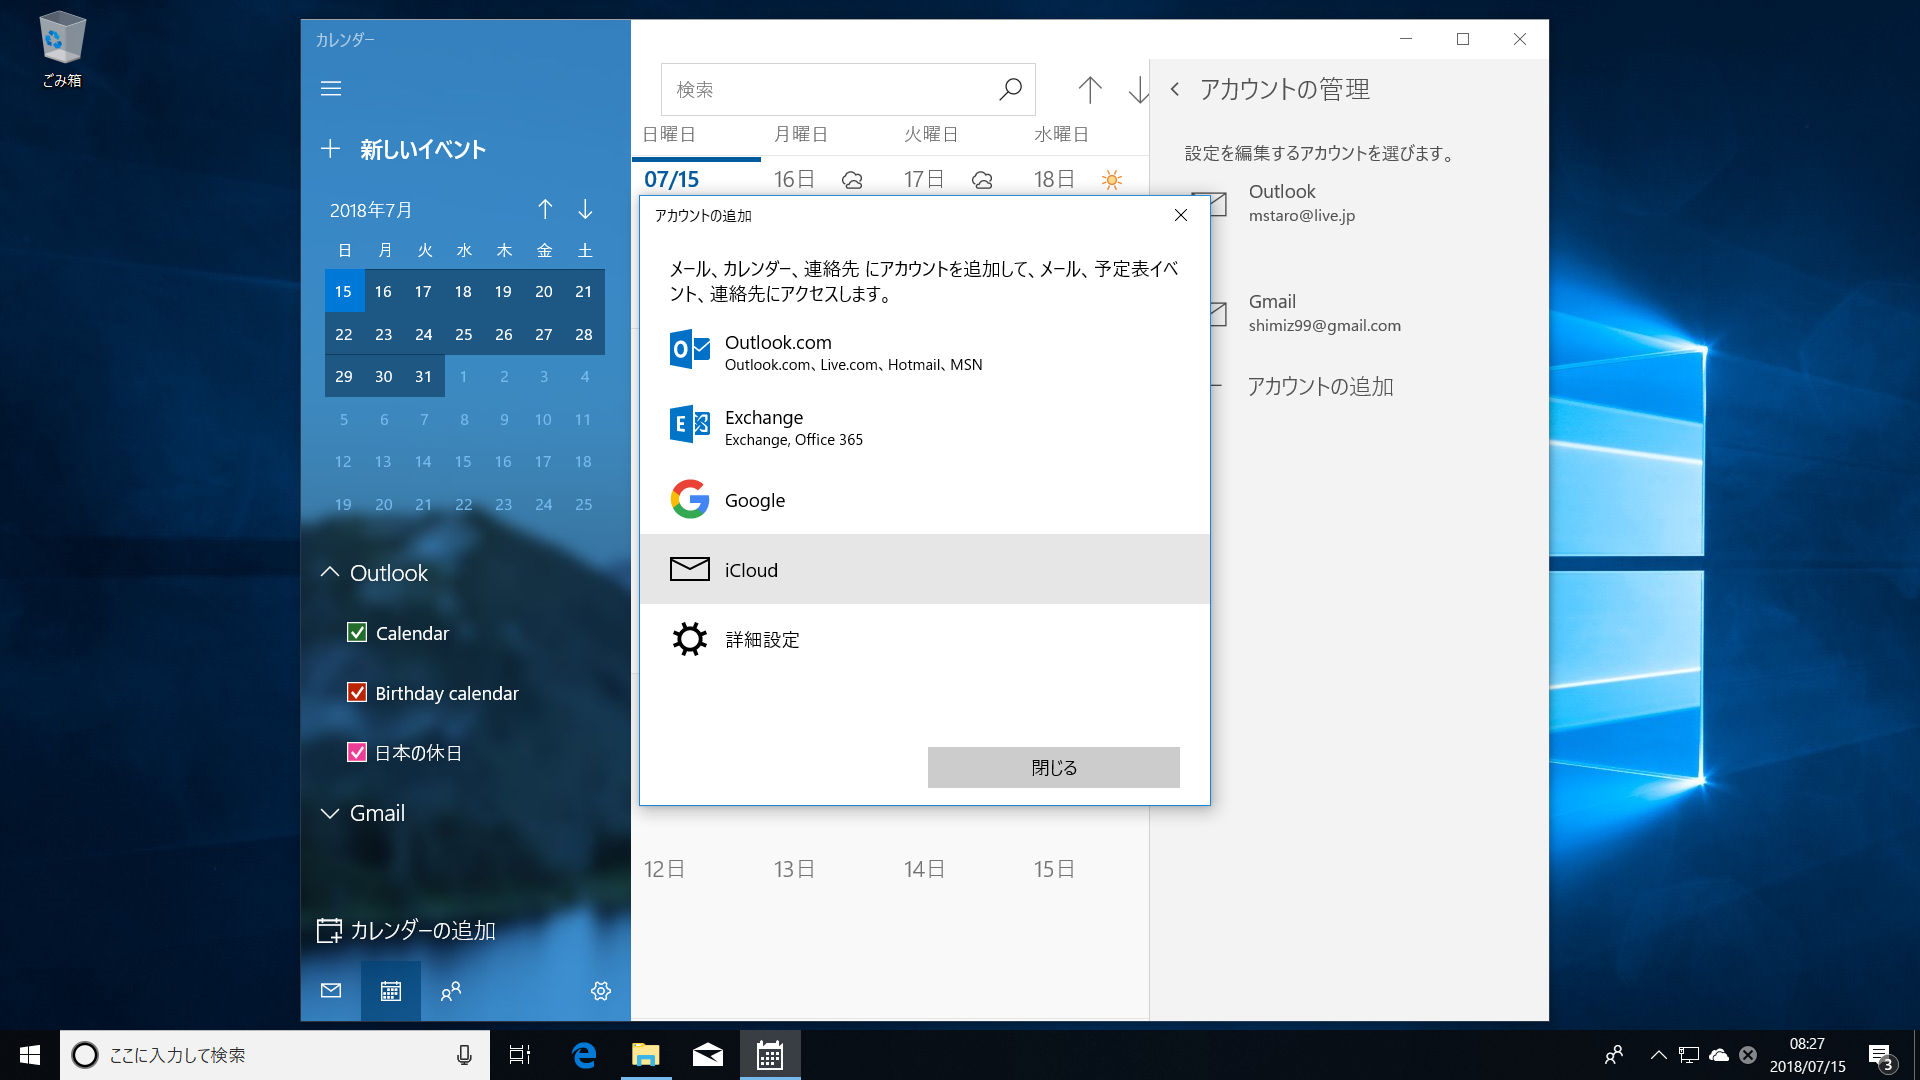Go back from アカウントの管理 panel
This screenshot has height=1080, width=1920.
pos(1176,89)
